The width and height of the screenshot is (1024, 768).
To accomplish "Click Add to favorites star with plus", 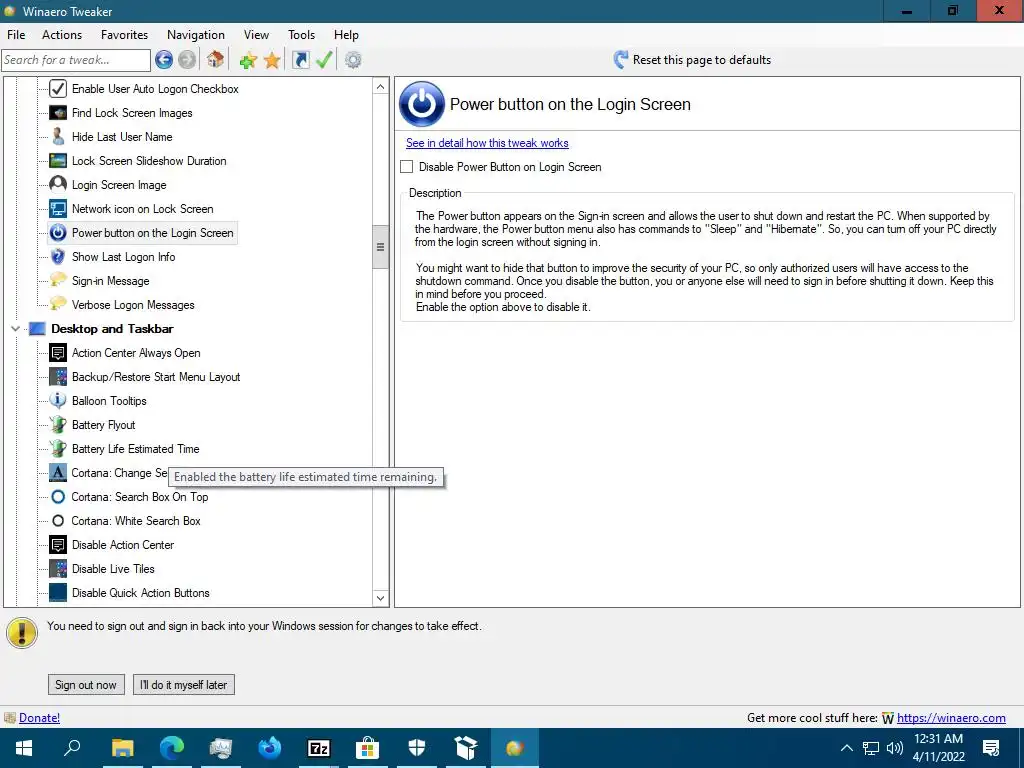I will click(x=248, y=61).
